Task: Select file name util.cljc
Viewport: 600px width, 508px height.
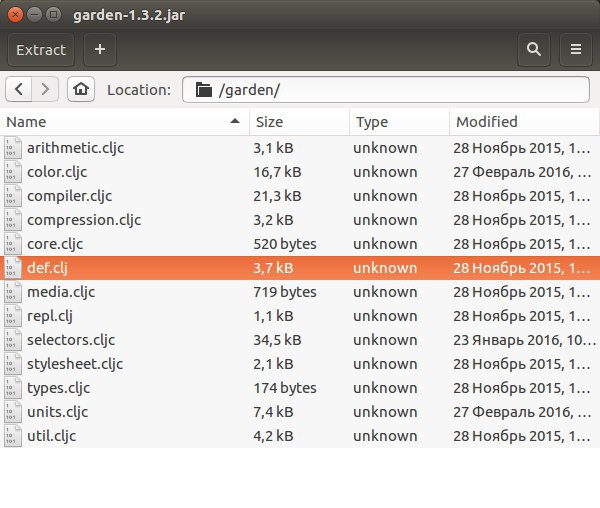Action: [x=52, y=436]
